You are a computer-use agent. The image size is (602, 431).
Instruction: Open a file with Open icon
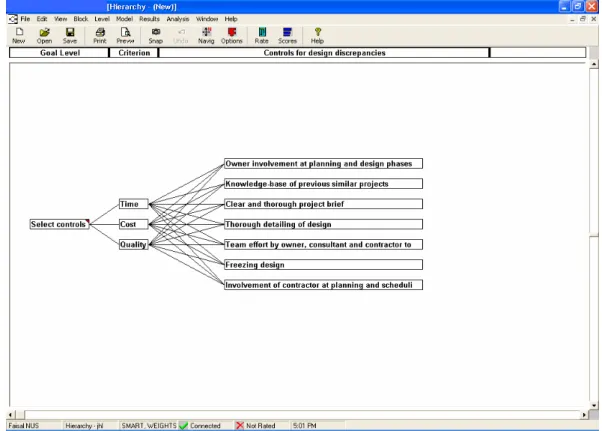click(x=44, y=36)
